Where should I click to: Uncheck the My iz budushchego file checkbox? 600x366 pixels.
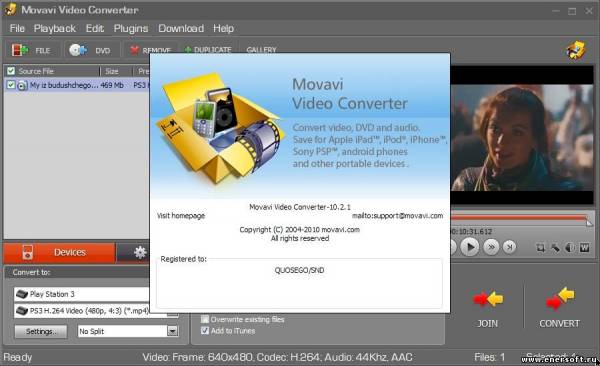(x=11, y=85)
